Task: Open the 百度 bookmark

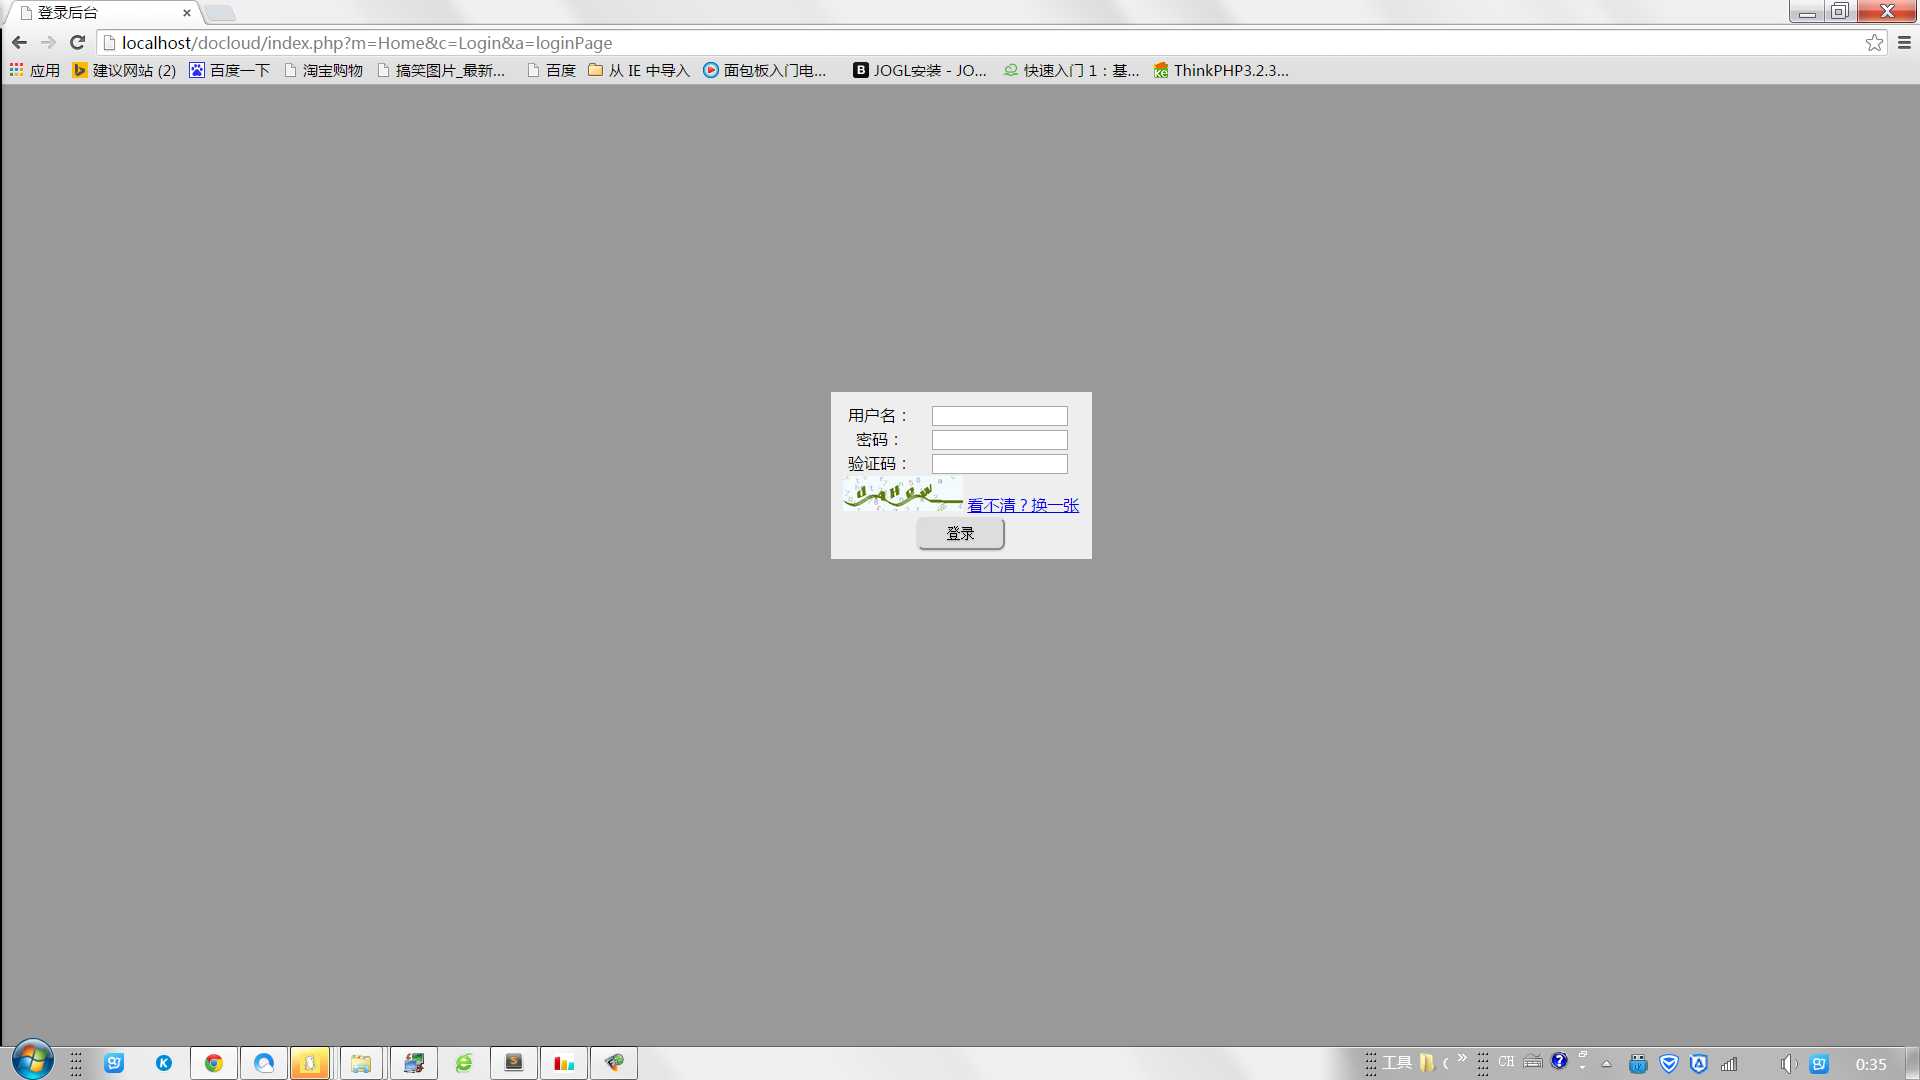Action: (551, 70)
